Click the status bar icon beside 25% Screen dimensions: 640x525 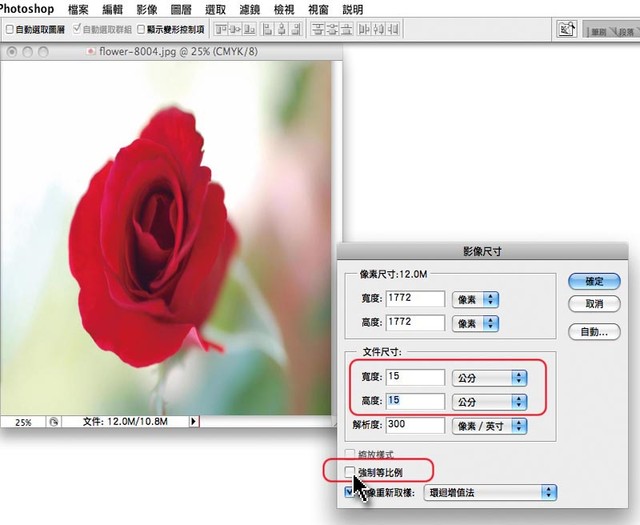(53, 422)
